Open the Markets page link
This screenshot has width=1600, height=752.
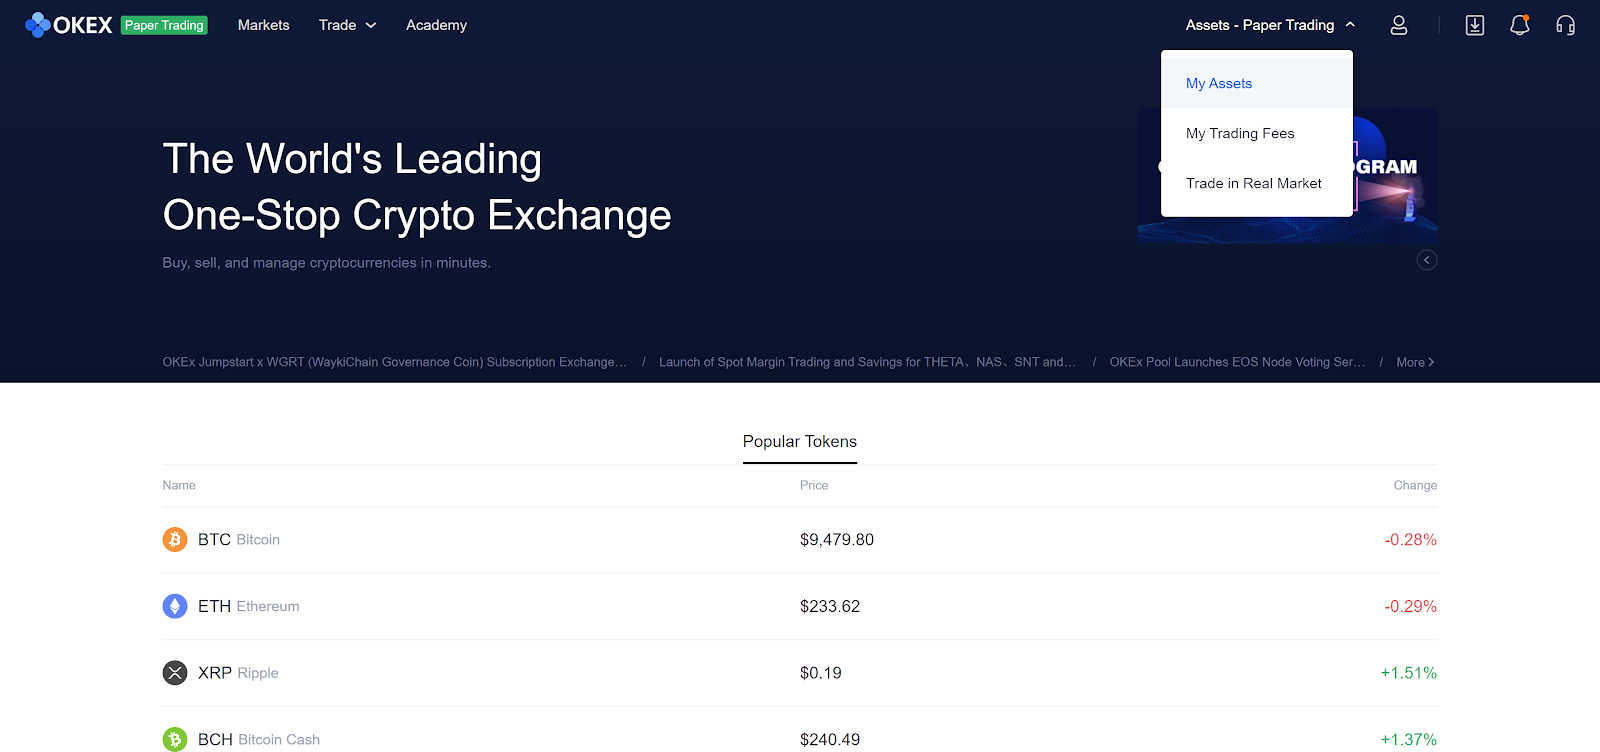[263, 25]
